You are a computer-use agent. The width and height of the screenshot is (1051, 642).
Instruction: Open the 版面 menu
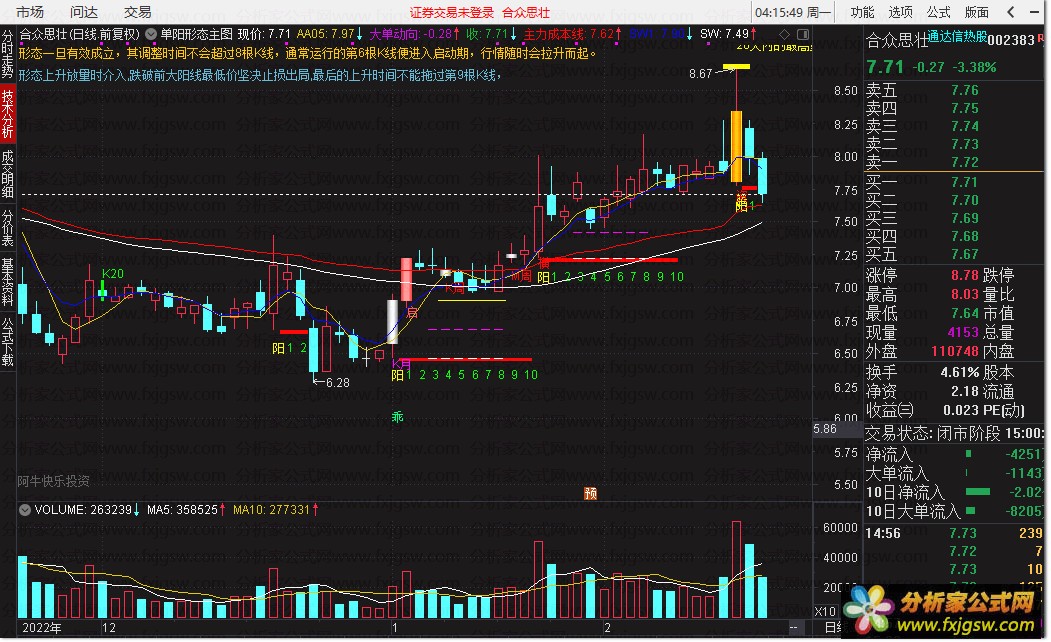(x=977, y=12)
